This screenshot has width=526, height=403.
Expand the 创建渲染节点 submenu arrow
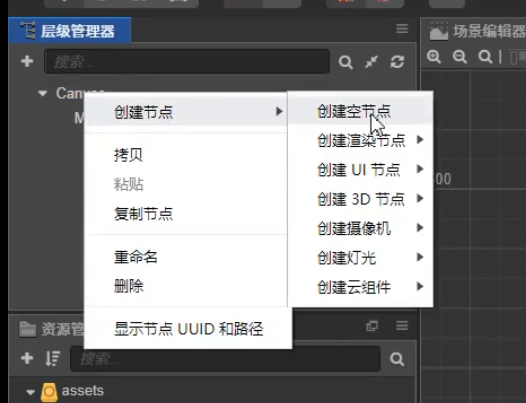420,140
